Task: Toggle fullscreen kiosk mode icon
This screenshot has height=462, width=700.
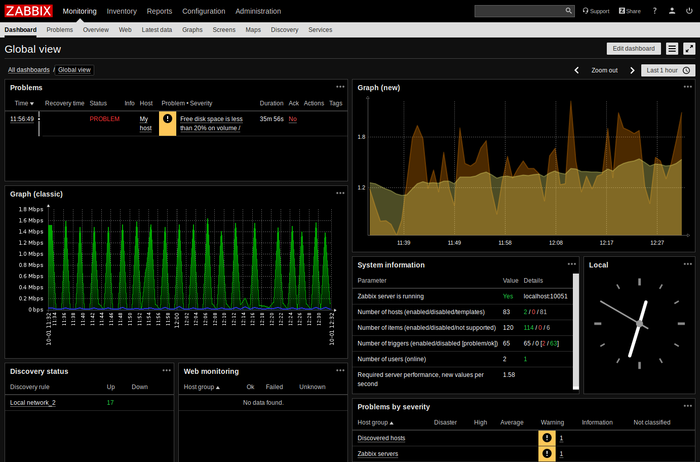Action: tap(687, 48)
